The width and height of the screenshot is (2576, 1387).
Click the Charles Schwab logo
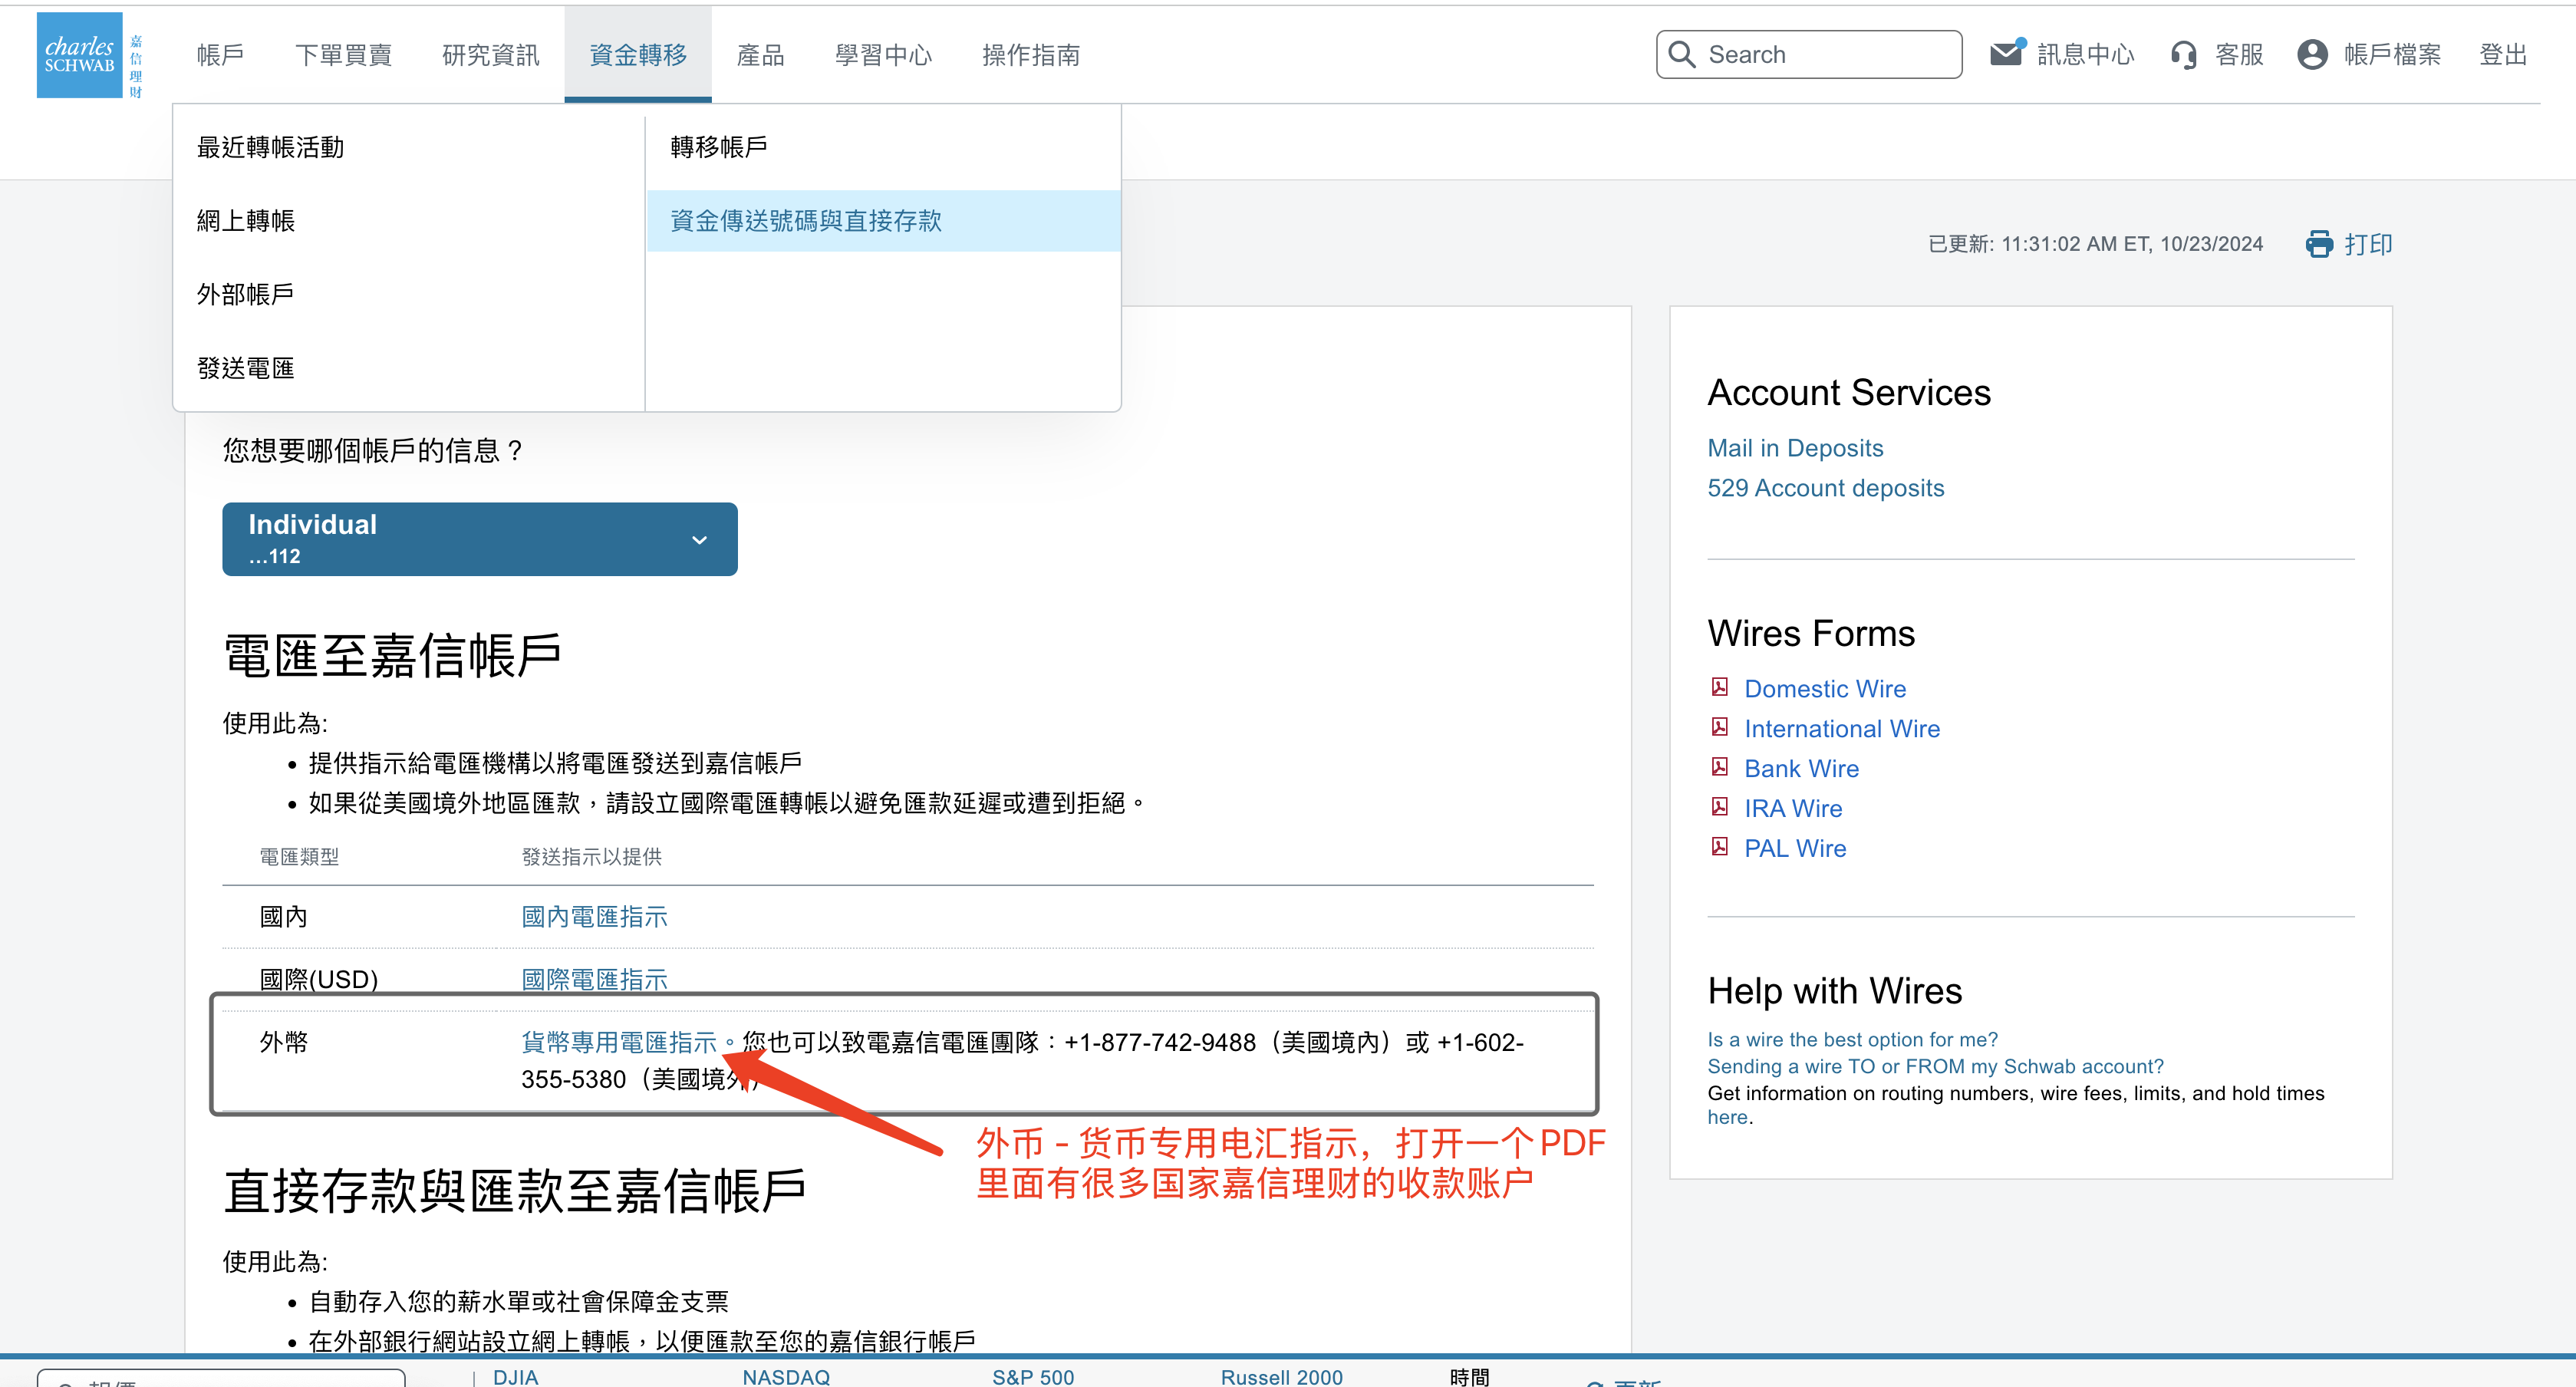80,55
